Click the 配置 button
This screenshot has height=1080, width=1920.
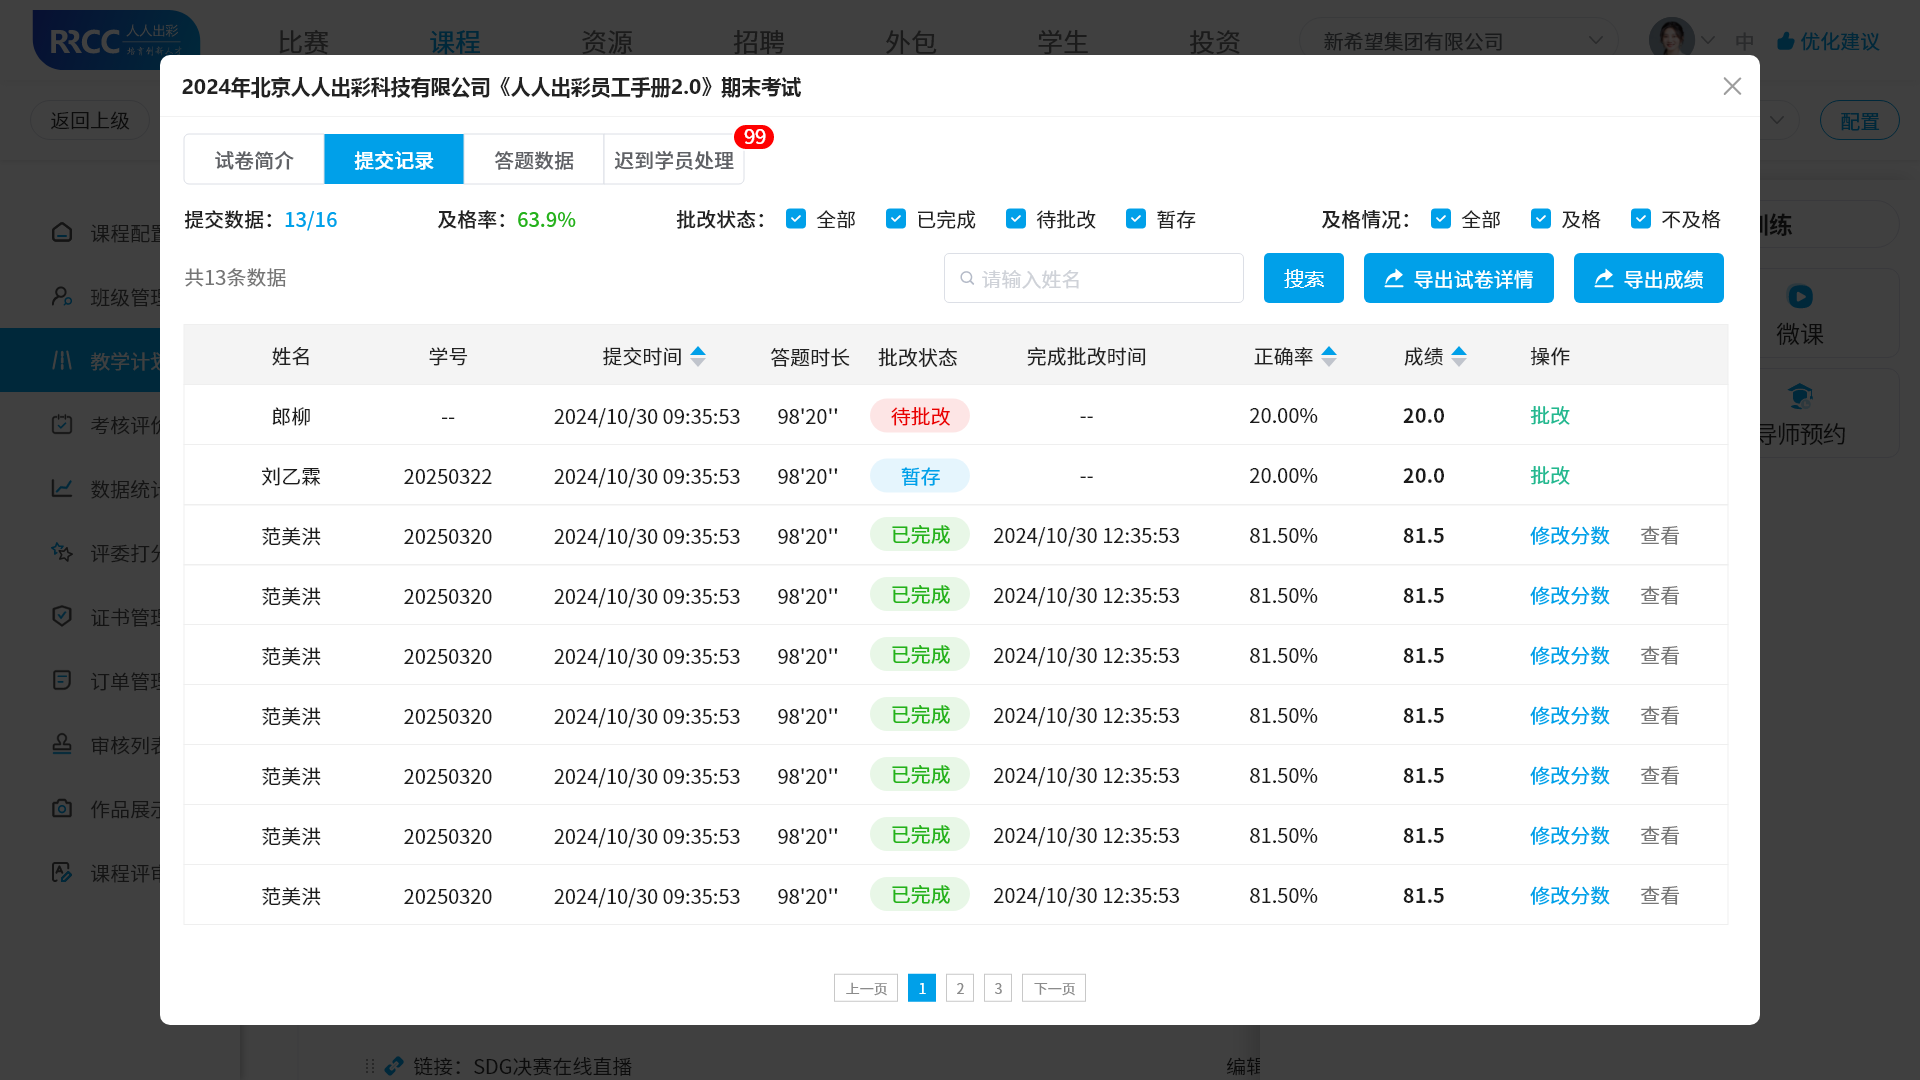pos(1859,120)
